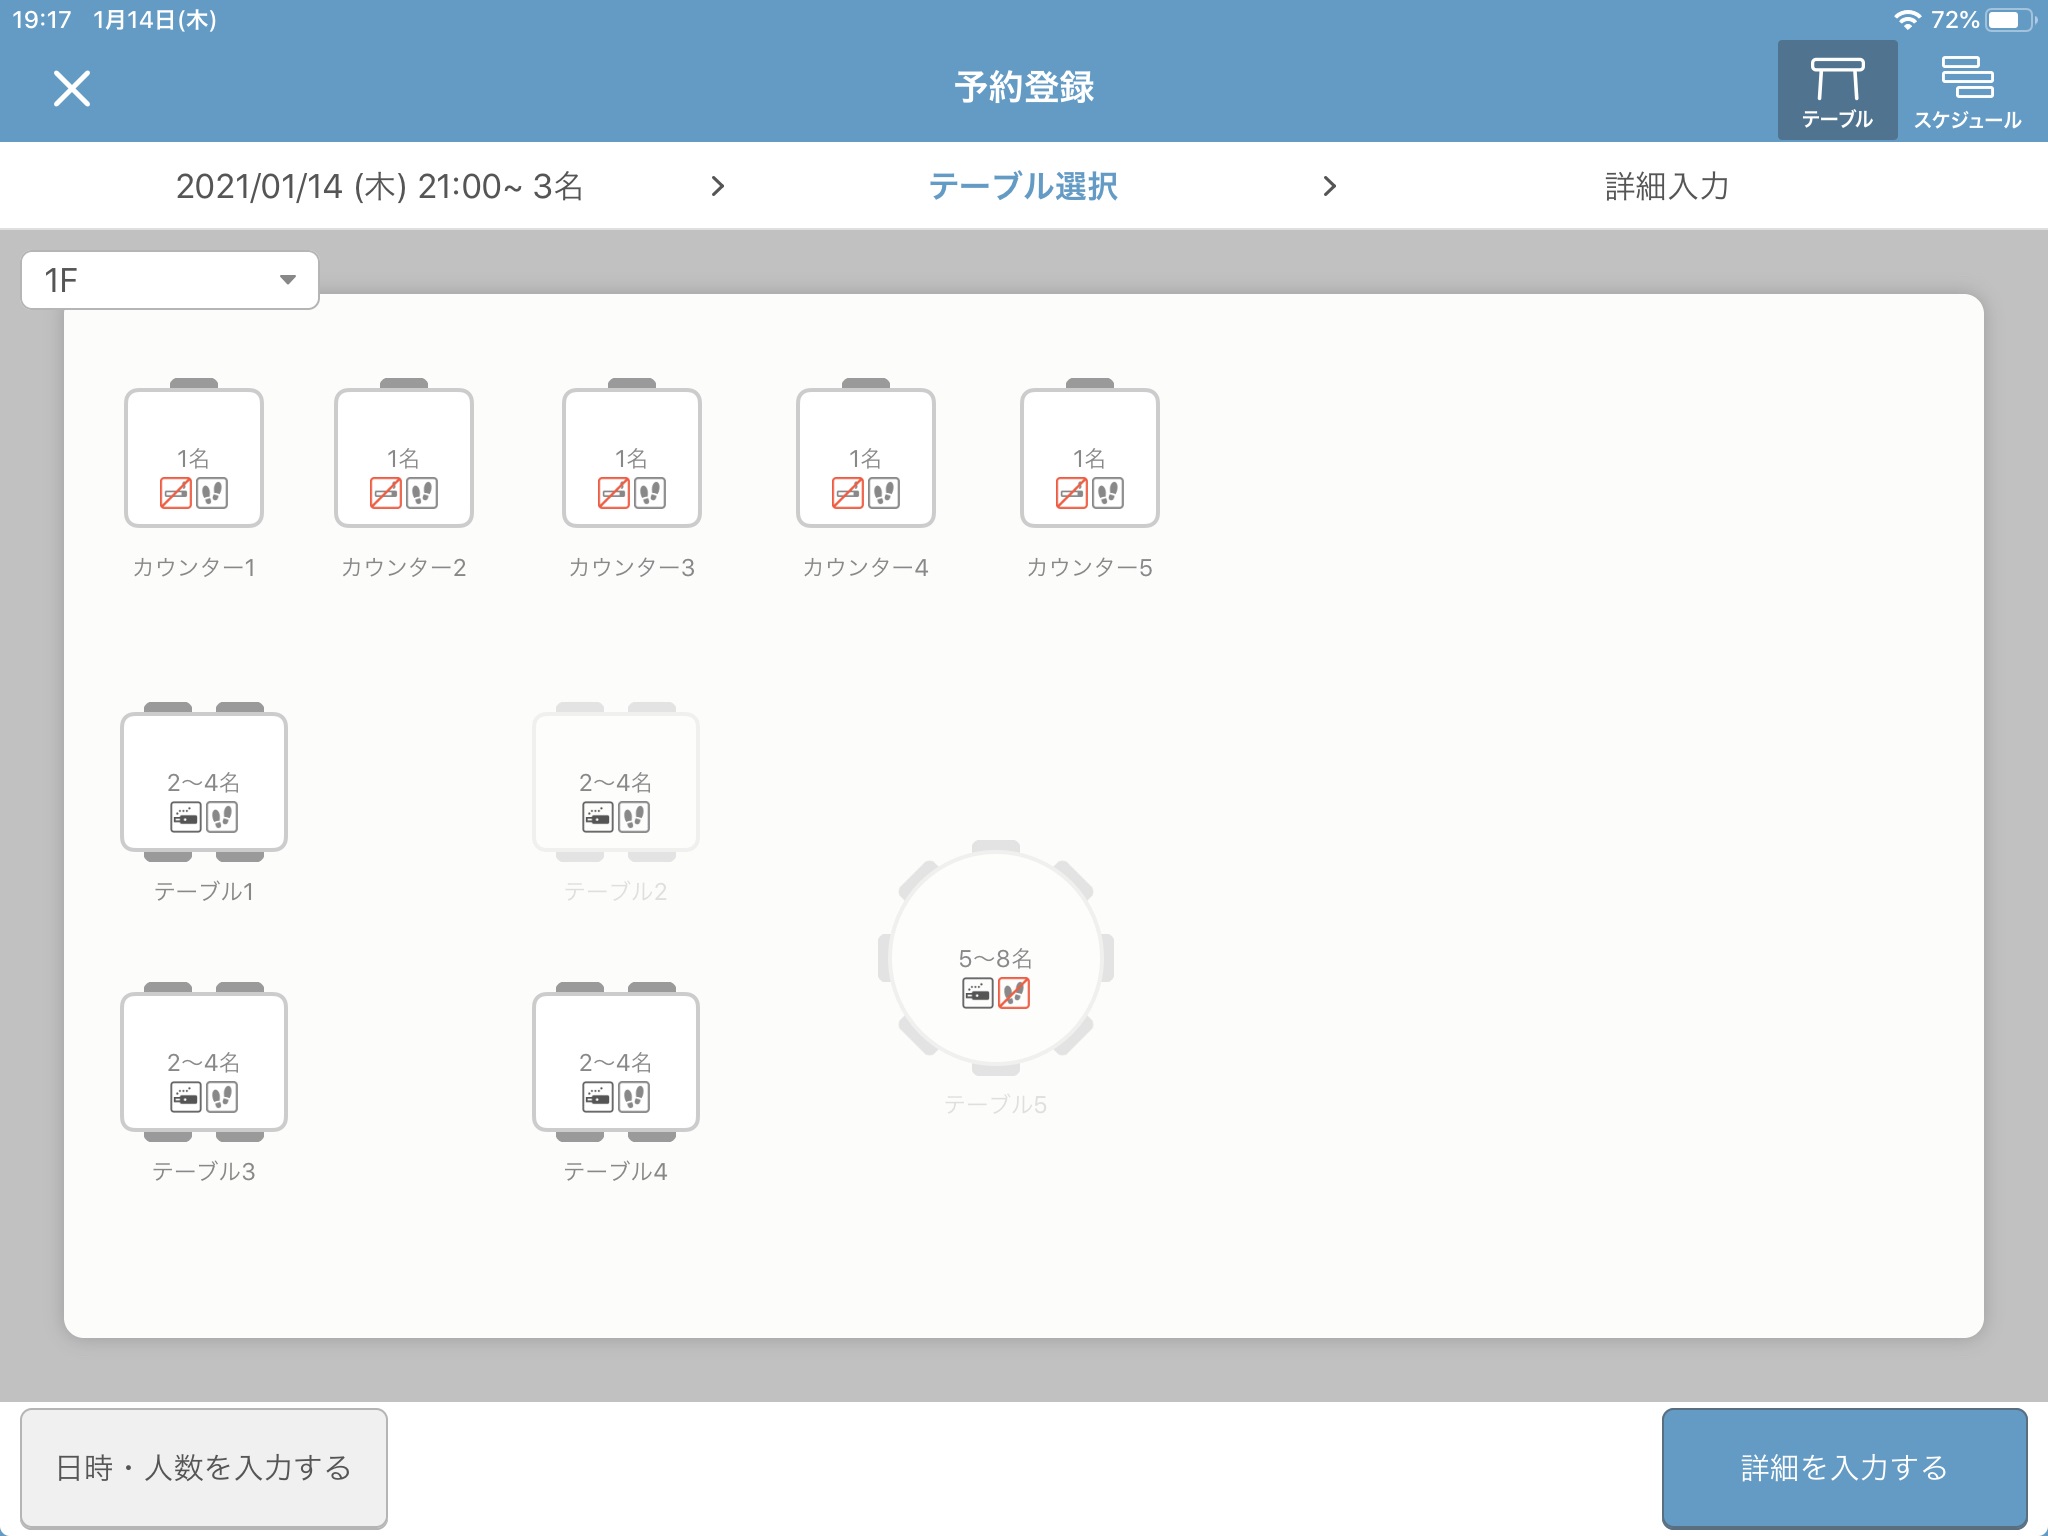
Task: Go to 詳細入力 step
Action: pyautogui.click(x=1667, y=186)
